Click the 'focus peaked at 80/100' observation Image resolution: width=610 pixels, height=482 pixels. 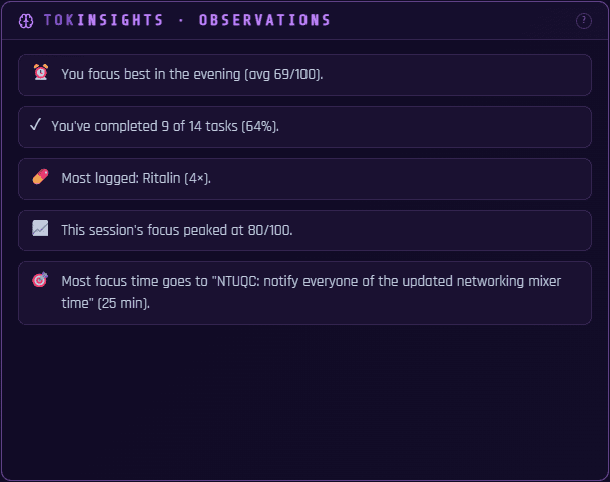(305, 230)
